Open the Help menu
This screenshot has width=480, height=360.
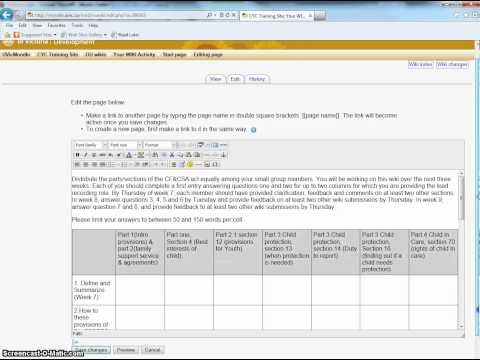click(x=93, y=25)
